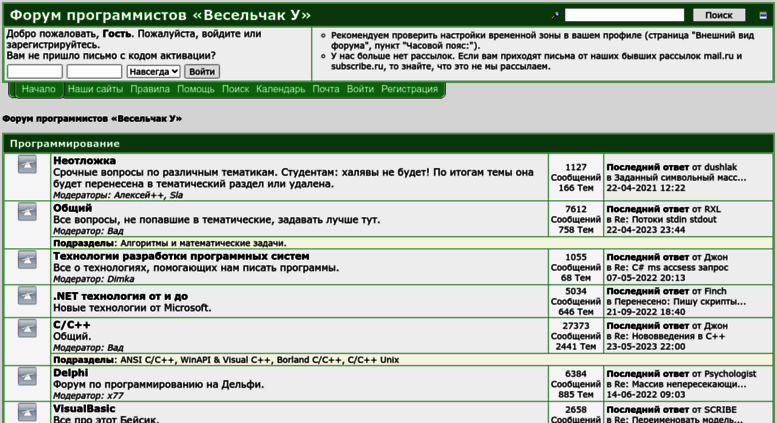The image size is (777, 423).
Task: Open last post Re: Потоки stdin stdout
Action: [x=665, y=219]
